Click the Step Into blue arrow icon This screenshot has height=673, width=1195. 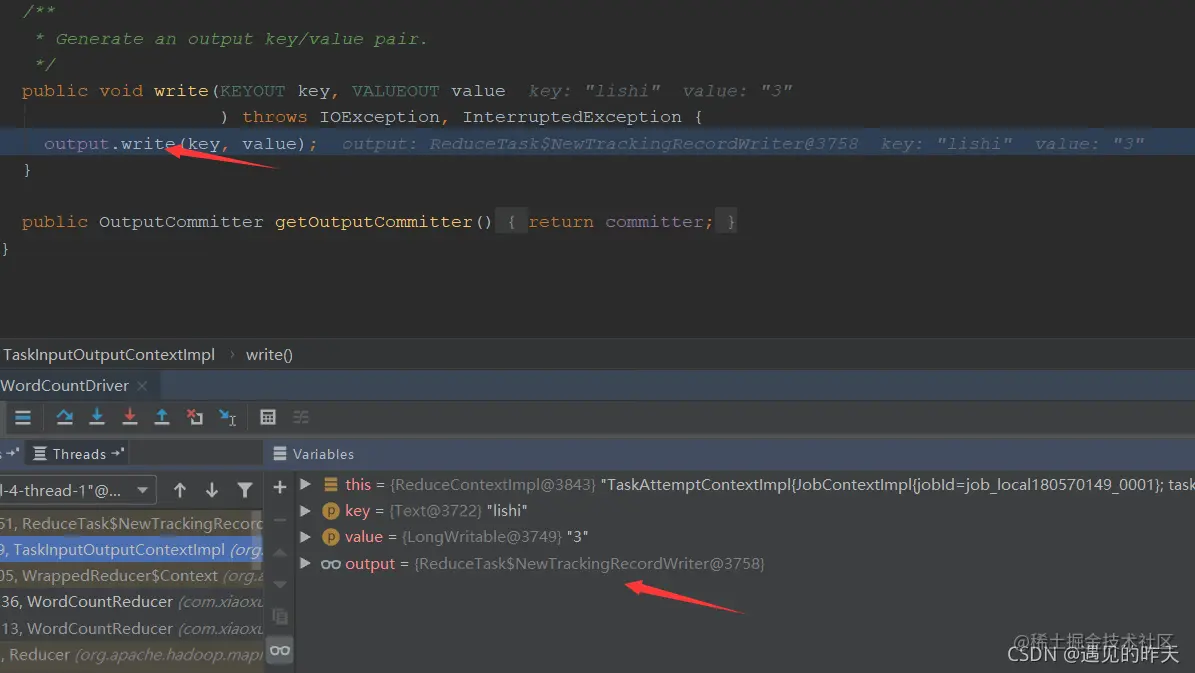click(x=97, y=417)
